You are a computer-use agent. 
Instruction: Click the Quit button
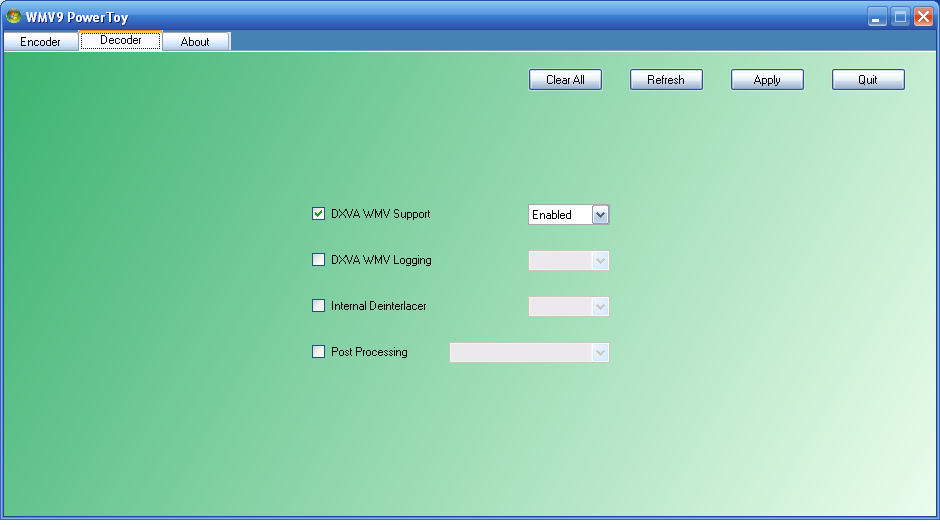click(868, 80)
